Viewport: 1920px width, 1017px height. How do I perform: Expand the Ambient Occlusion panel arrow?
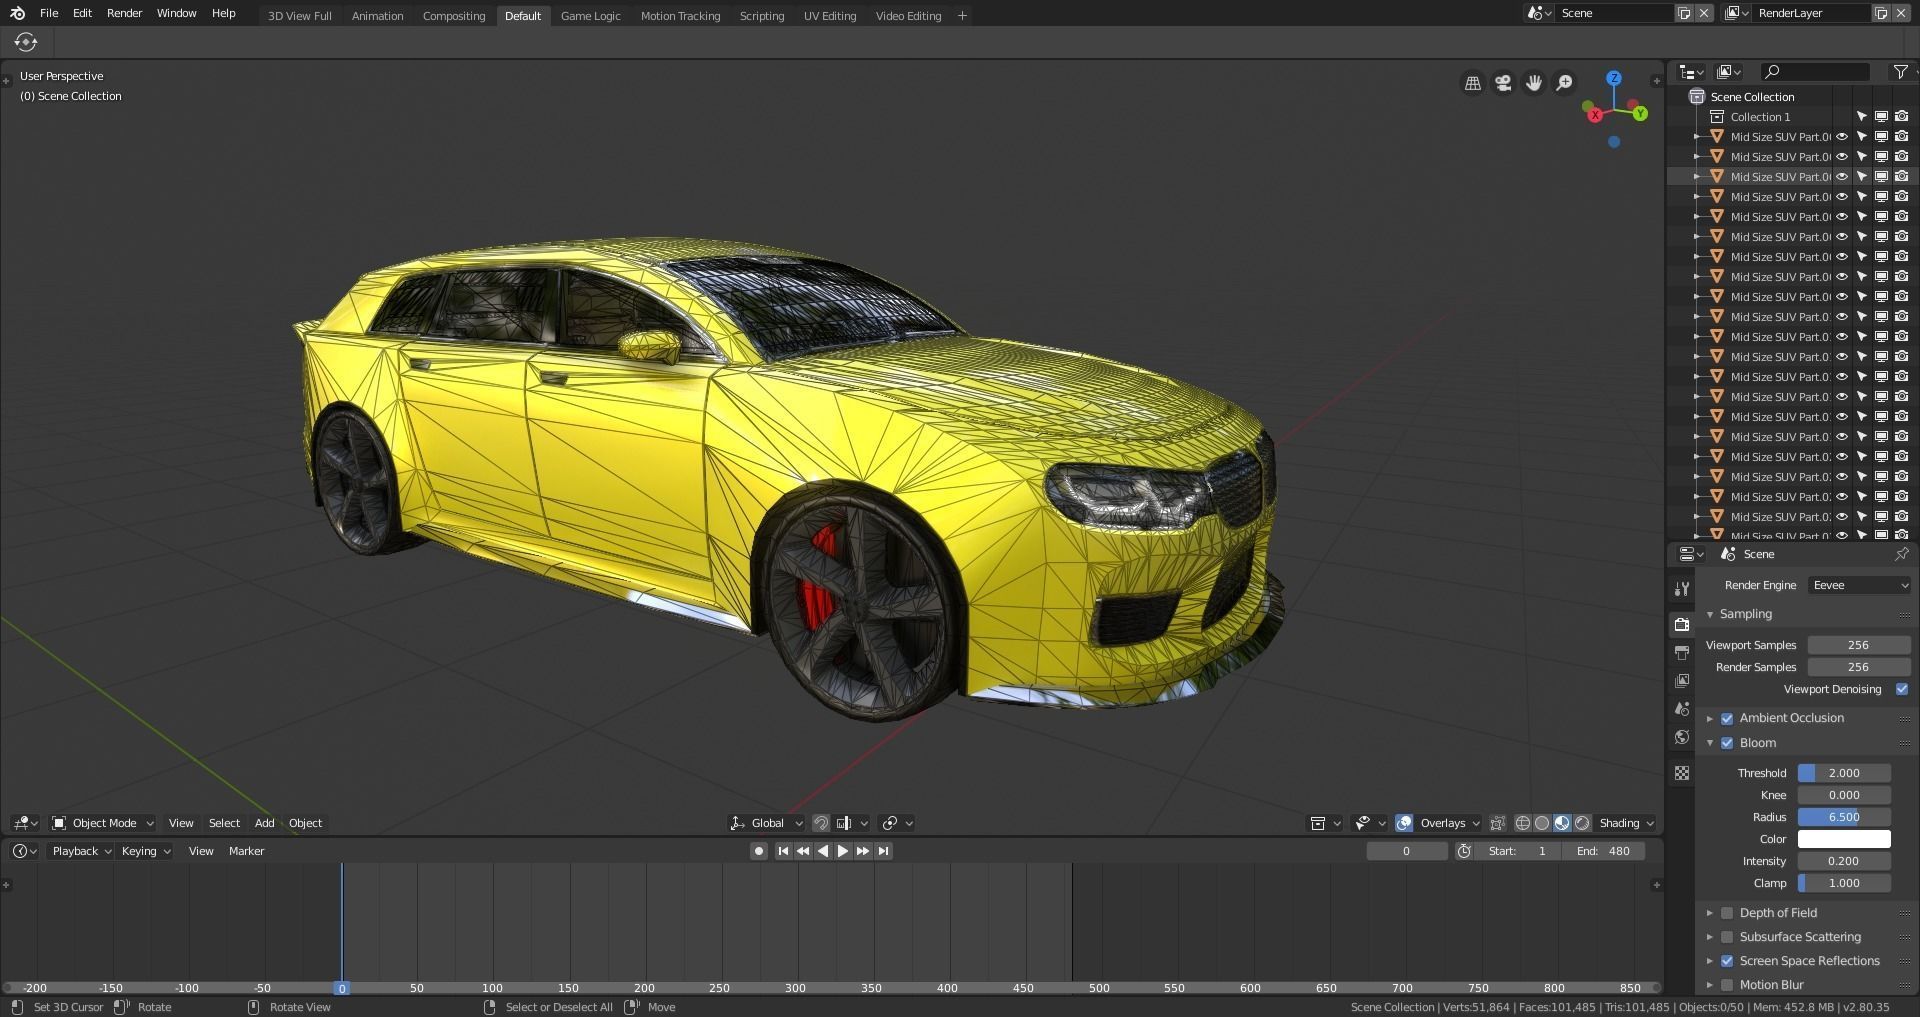[1710, 718]
